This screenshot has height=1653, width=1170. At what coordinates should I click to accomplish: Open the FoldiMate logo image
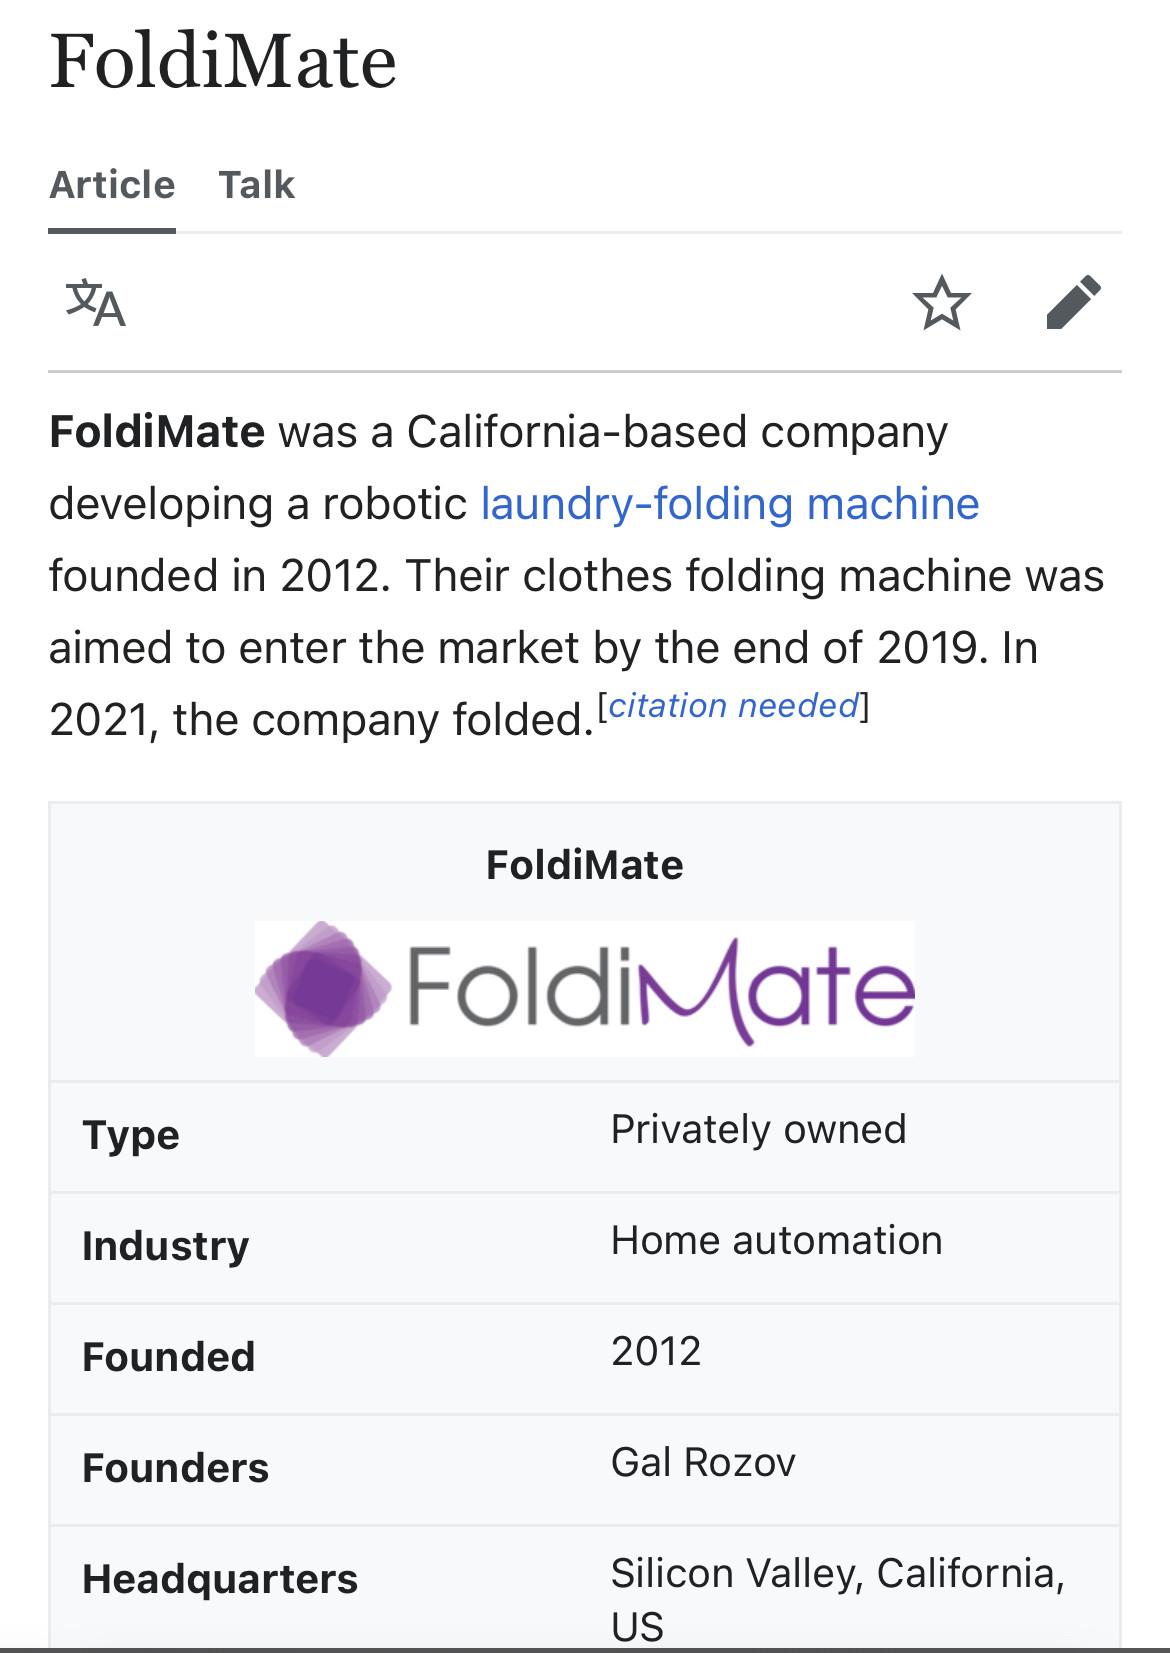585,988
